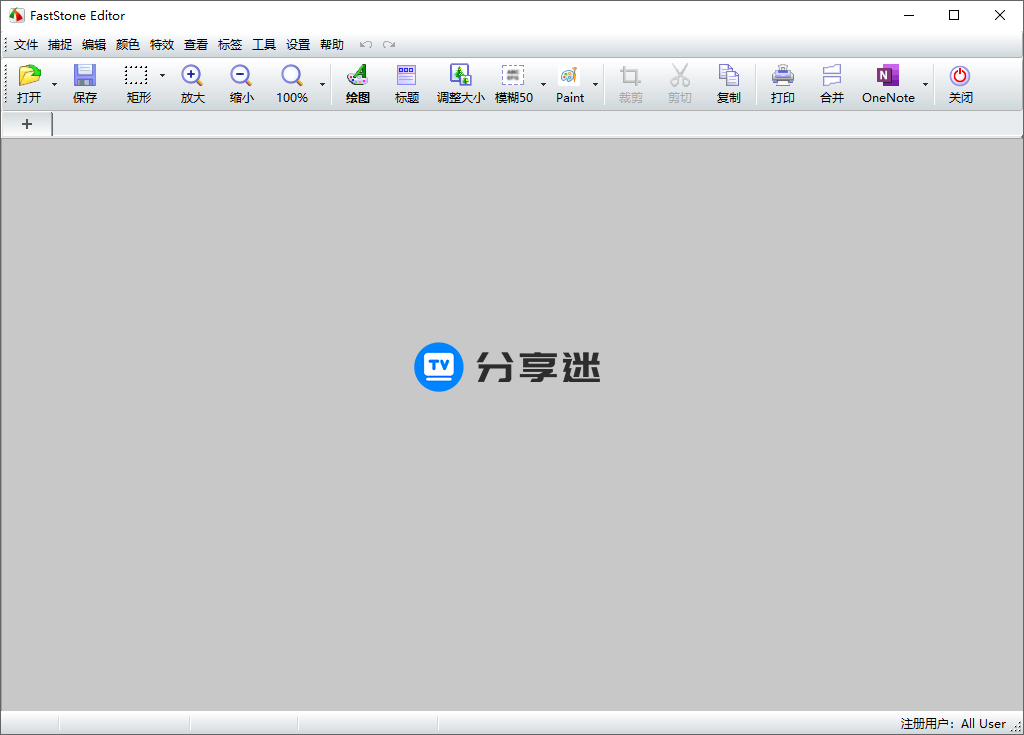Click the 复制 copy icon

click(x=729, y=83)
